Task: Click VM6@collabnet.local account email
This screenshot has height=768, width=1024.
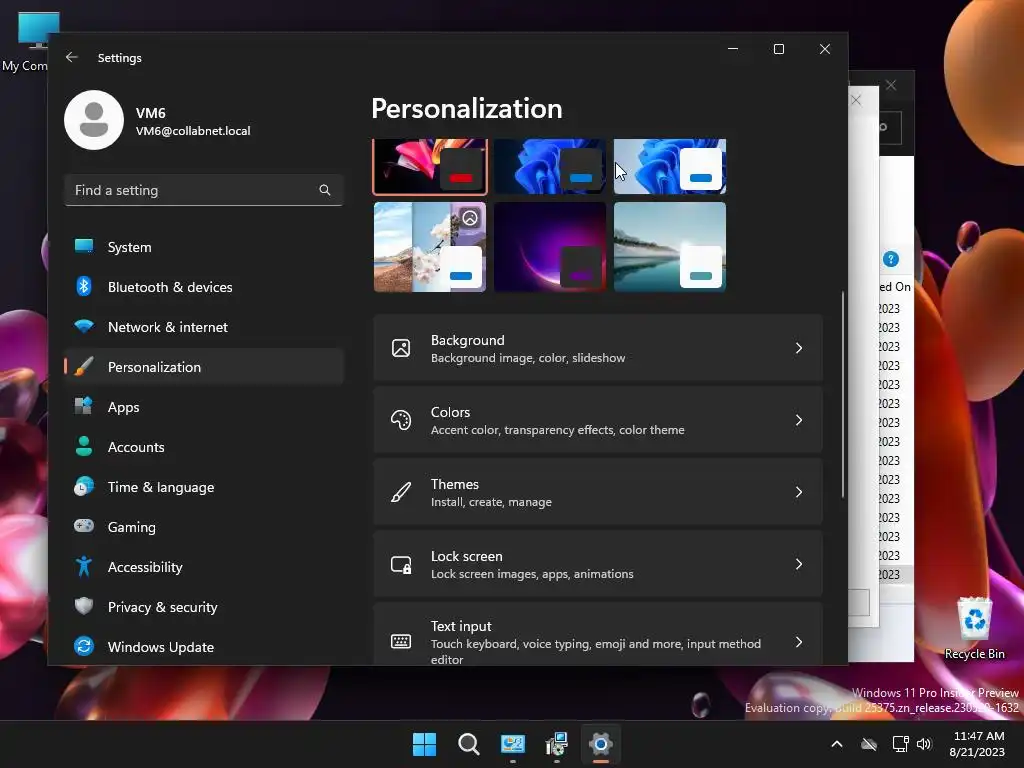Action: point(193,131)
